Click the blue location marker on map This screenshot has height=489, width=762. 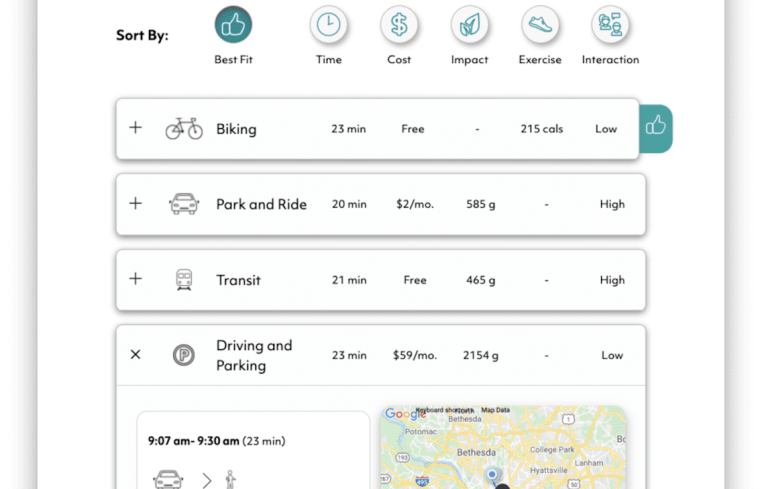point(491,474)
